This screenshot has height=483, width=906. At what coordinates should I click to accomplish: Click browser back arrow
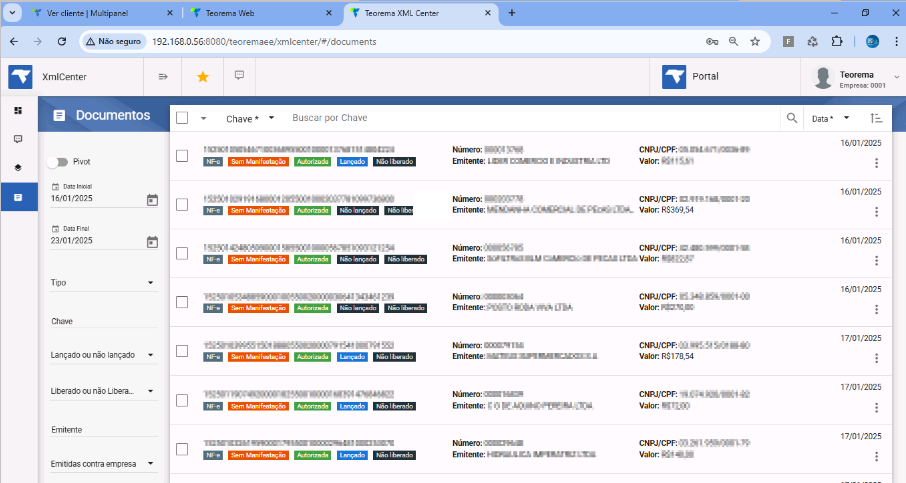[x=14, y=42]
